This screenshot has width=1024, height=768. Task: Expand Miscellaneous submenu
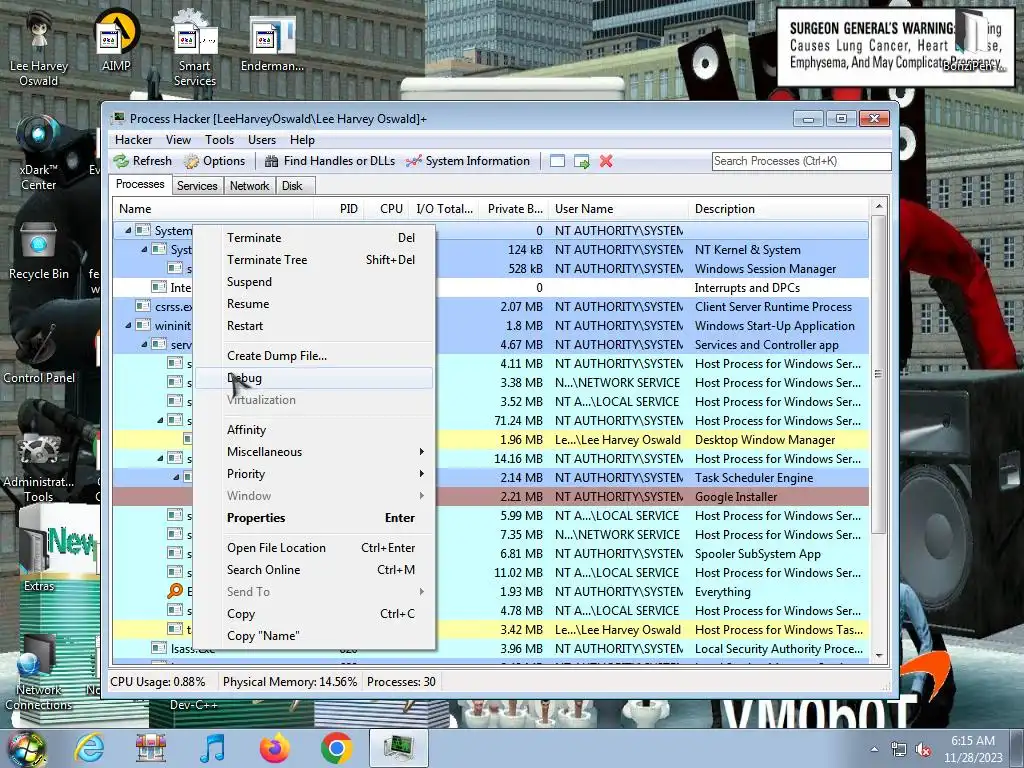[314, 452]
